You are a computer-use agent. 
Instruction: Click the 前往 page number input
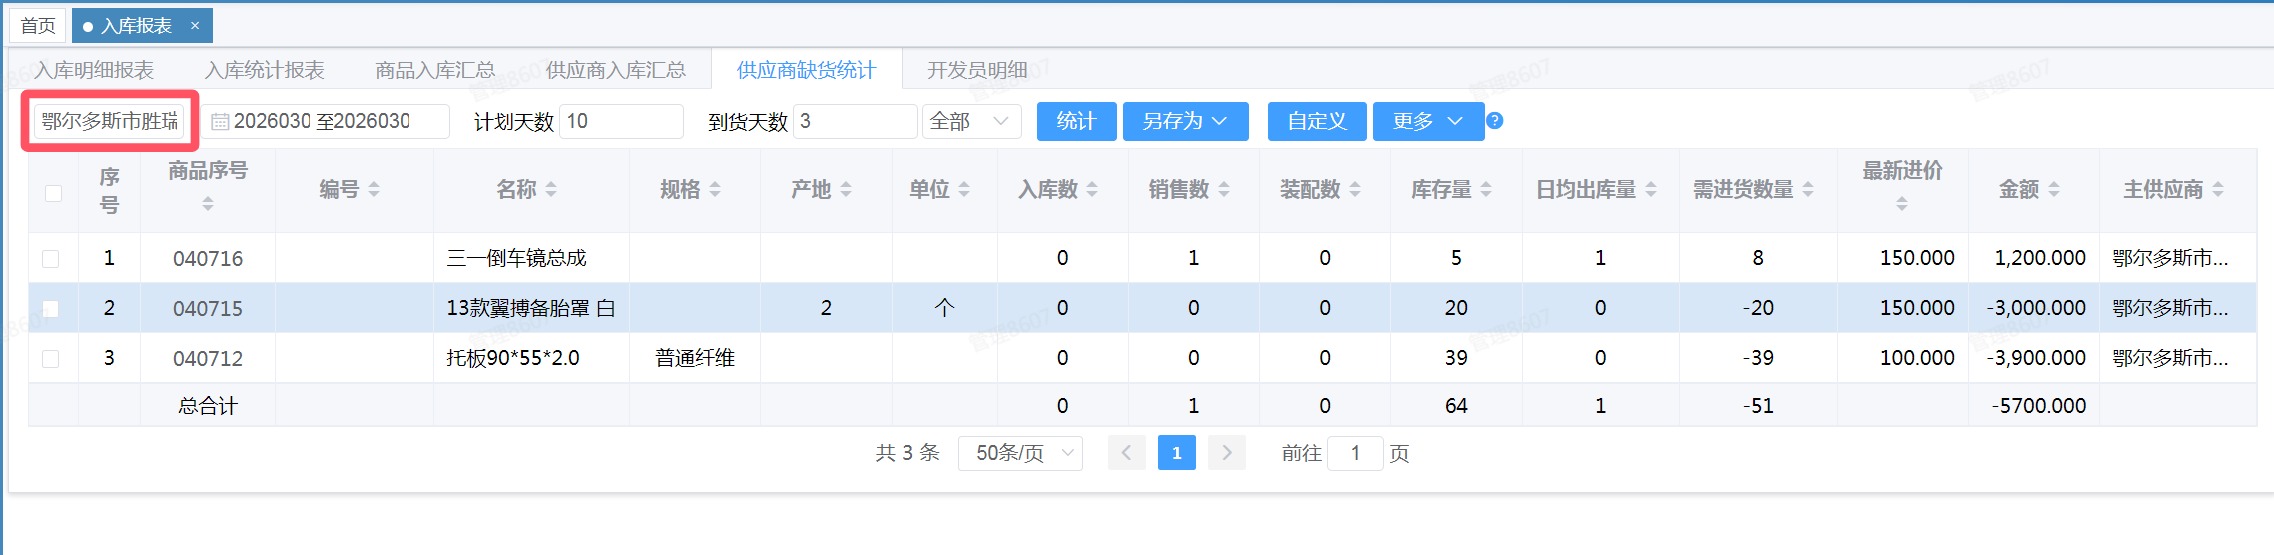1355,453
